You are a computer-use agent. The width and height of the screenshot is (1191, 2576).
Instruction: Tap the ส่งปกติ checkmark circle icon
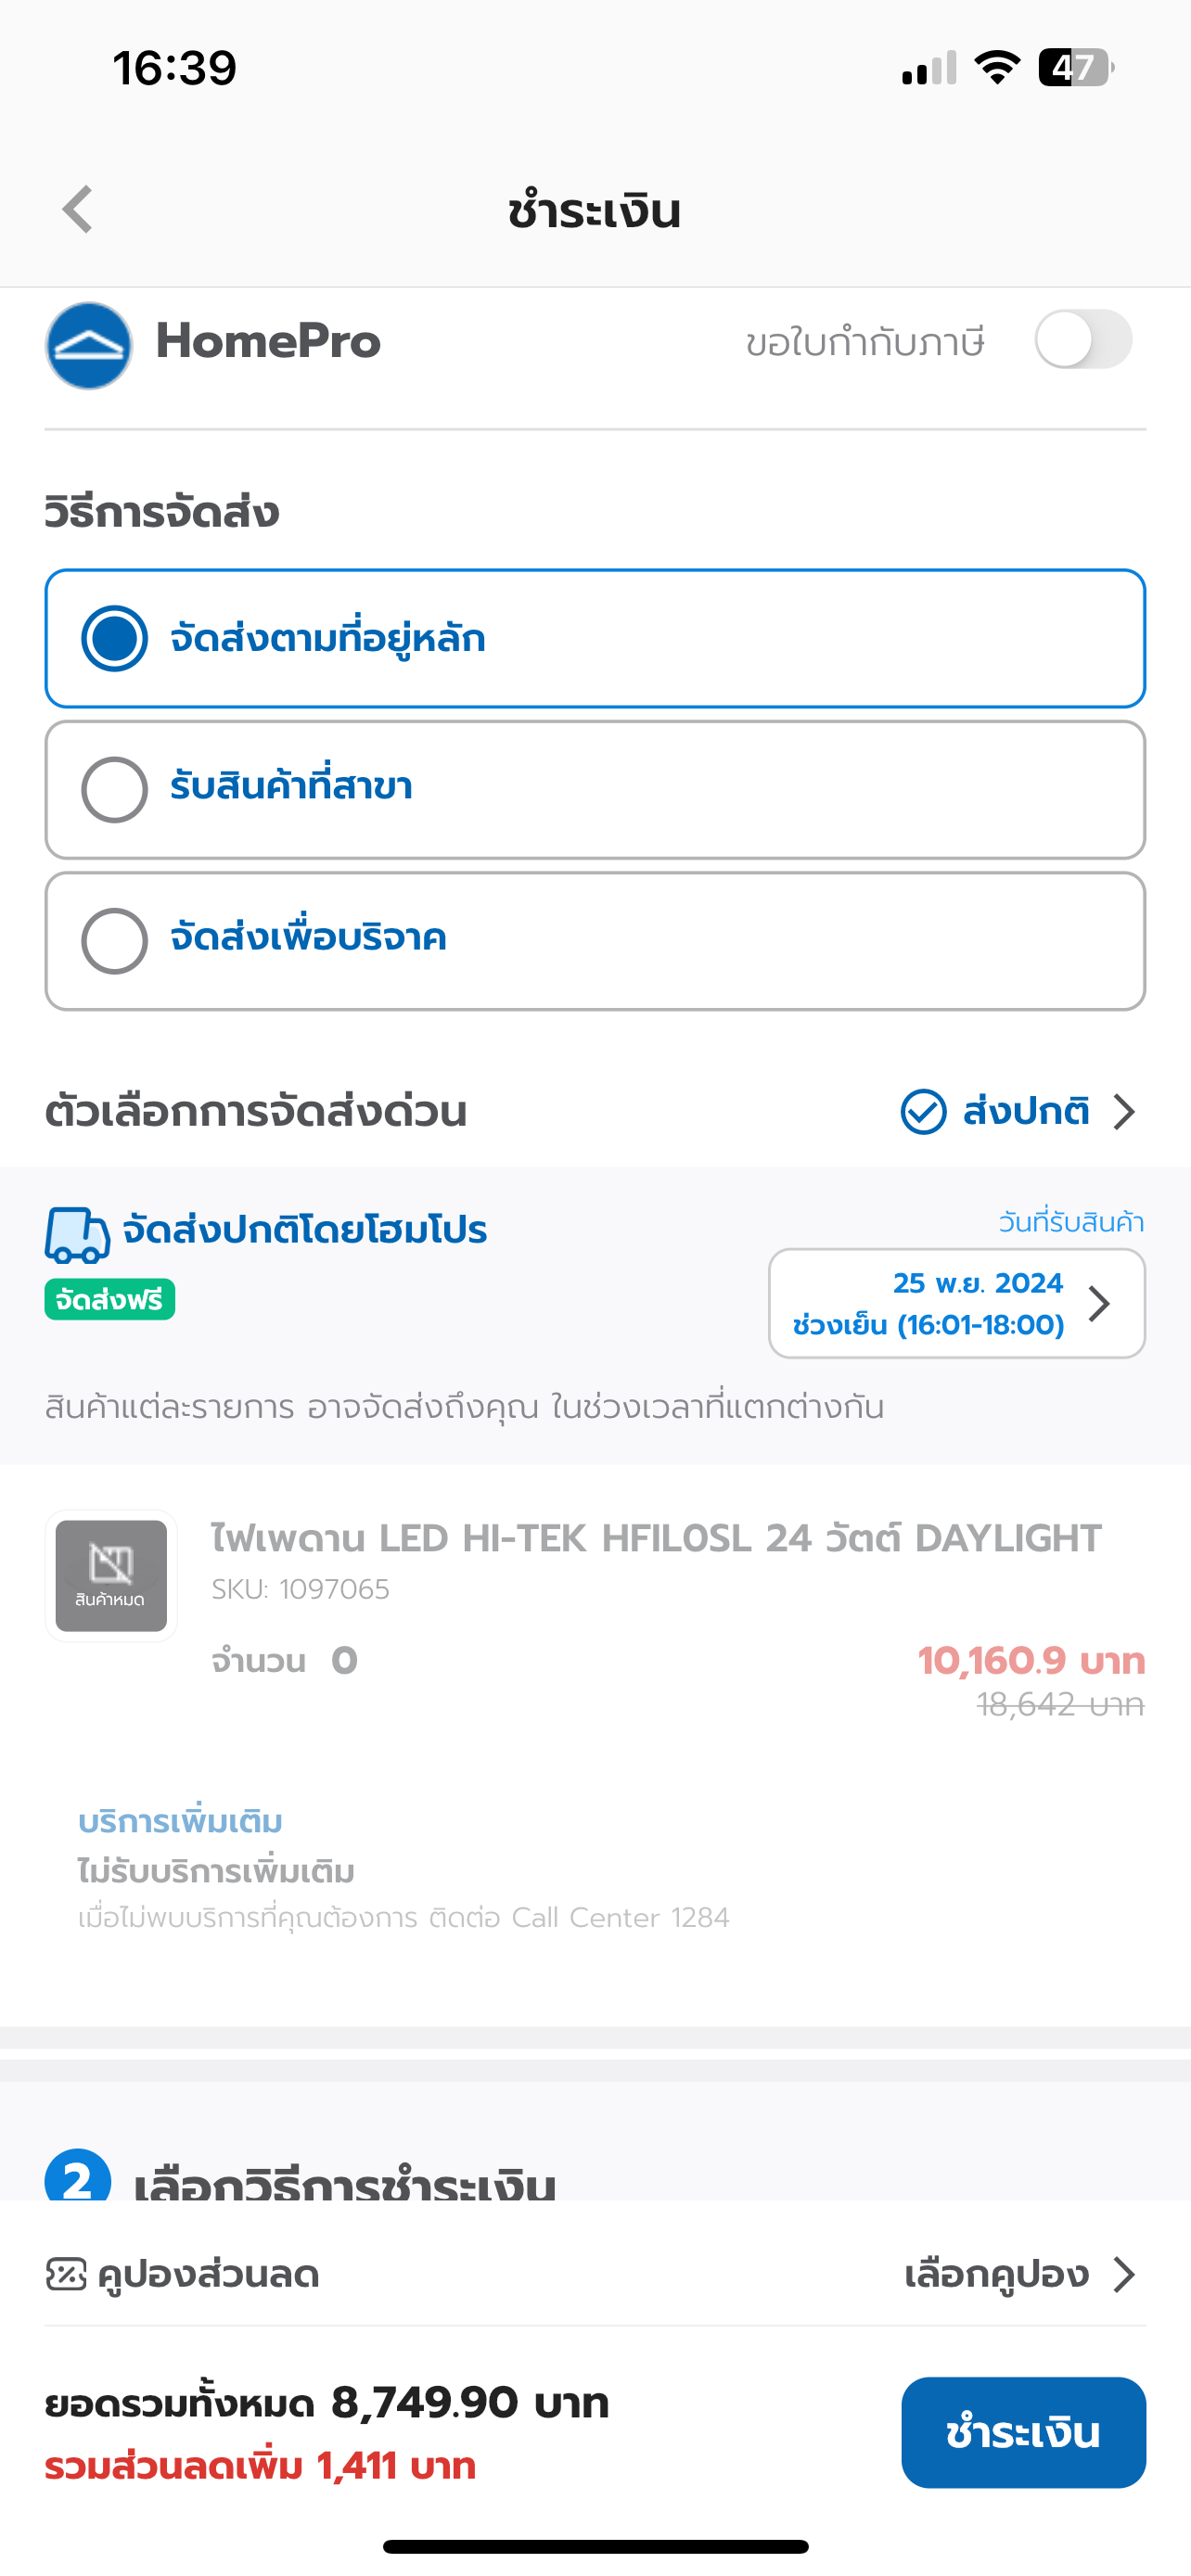click(923, 1112)
